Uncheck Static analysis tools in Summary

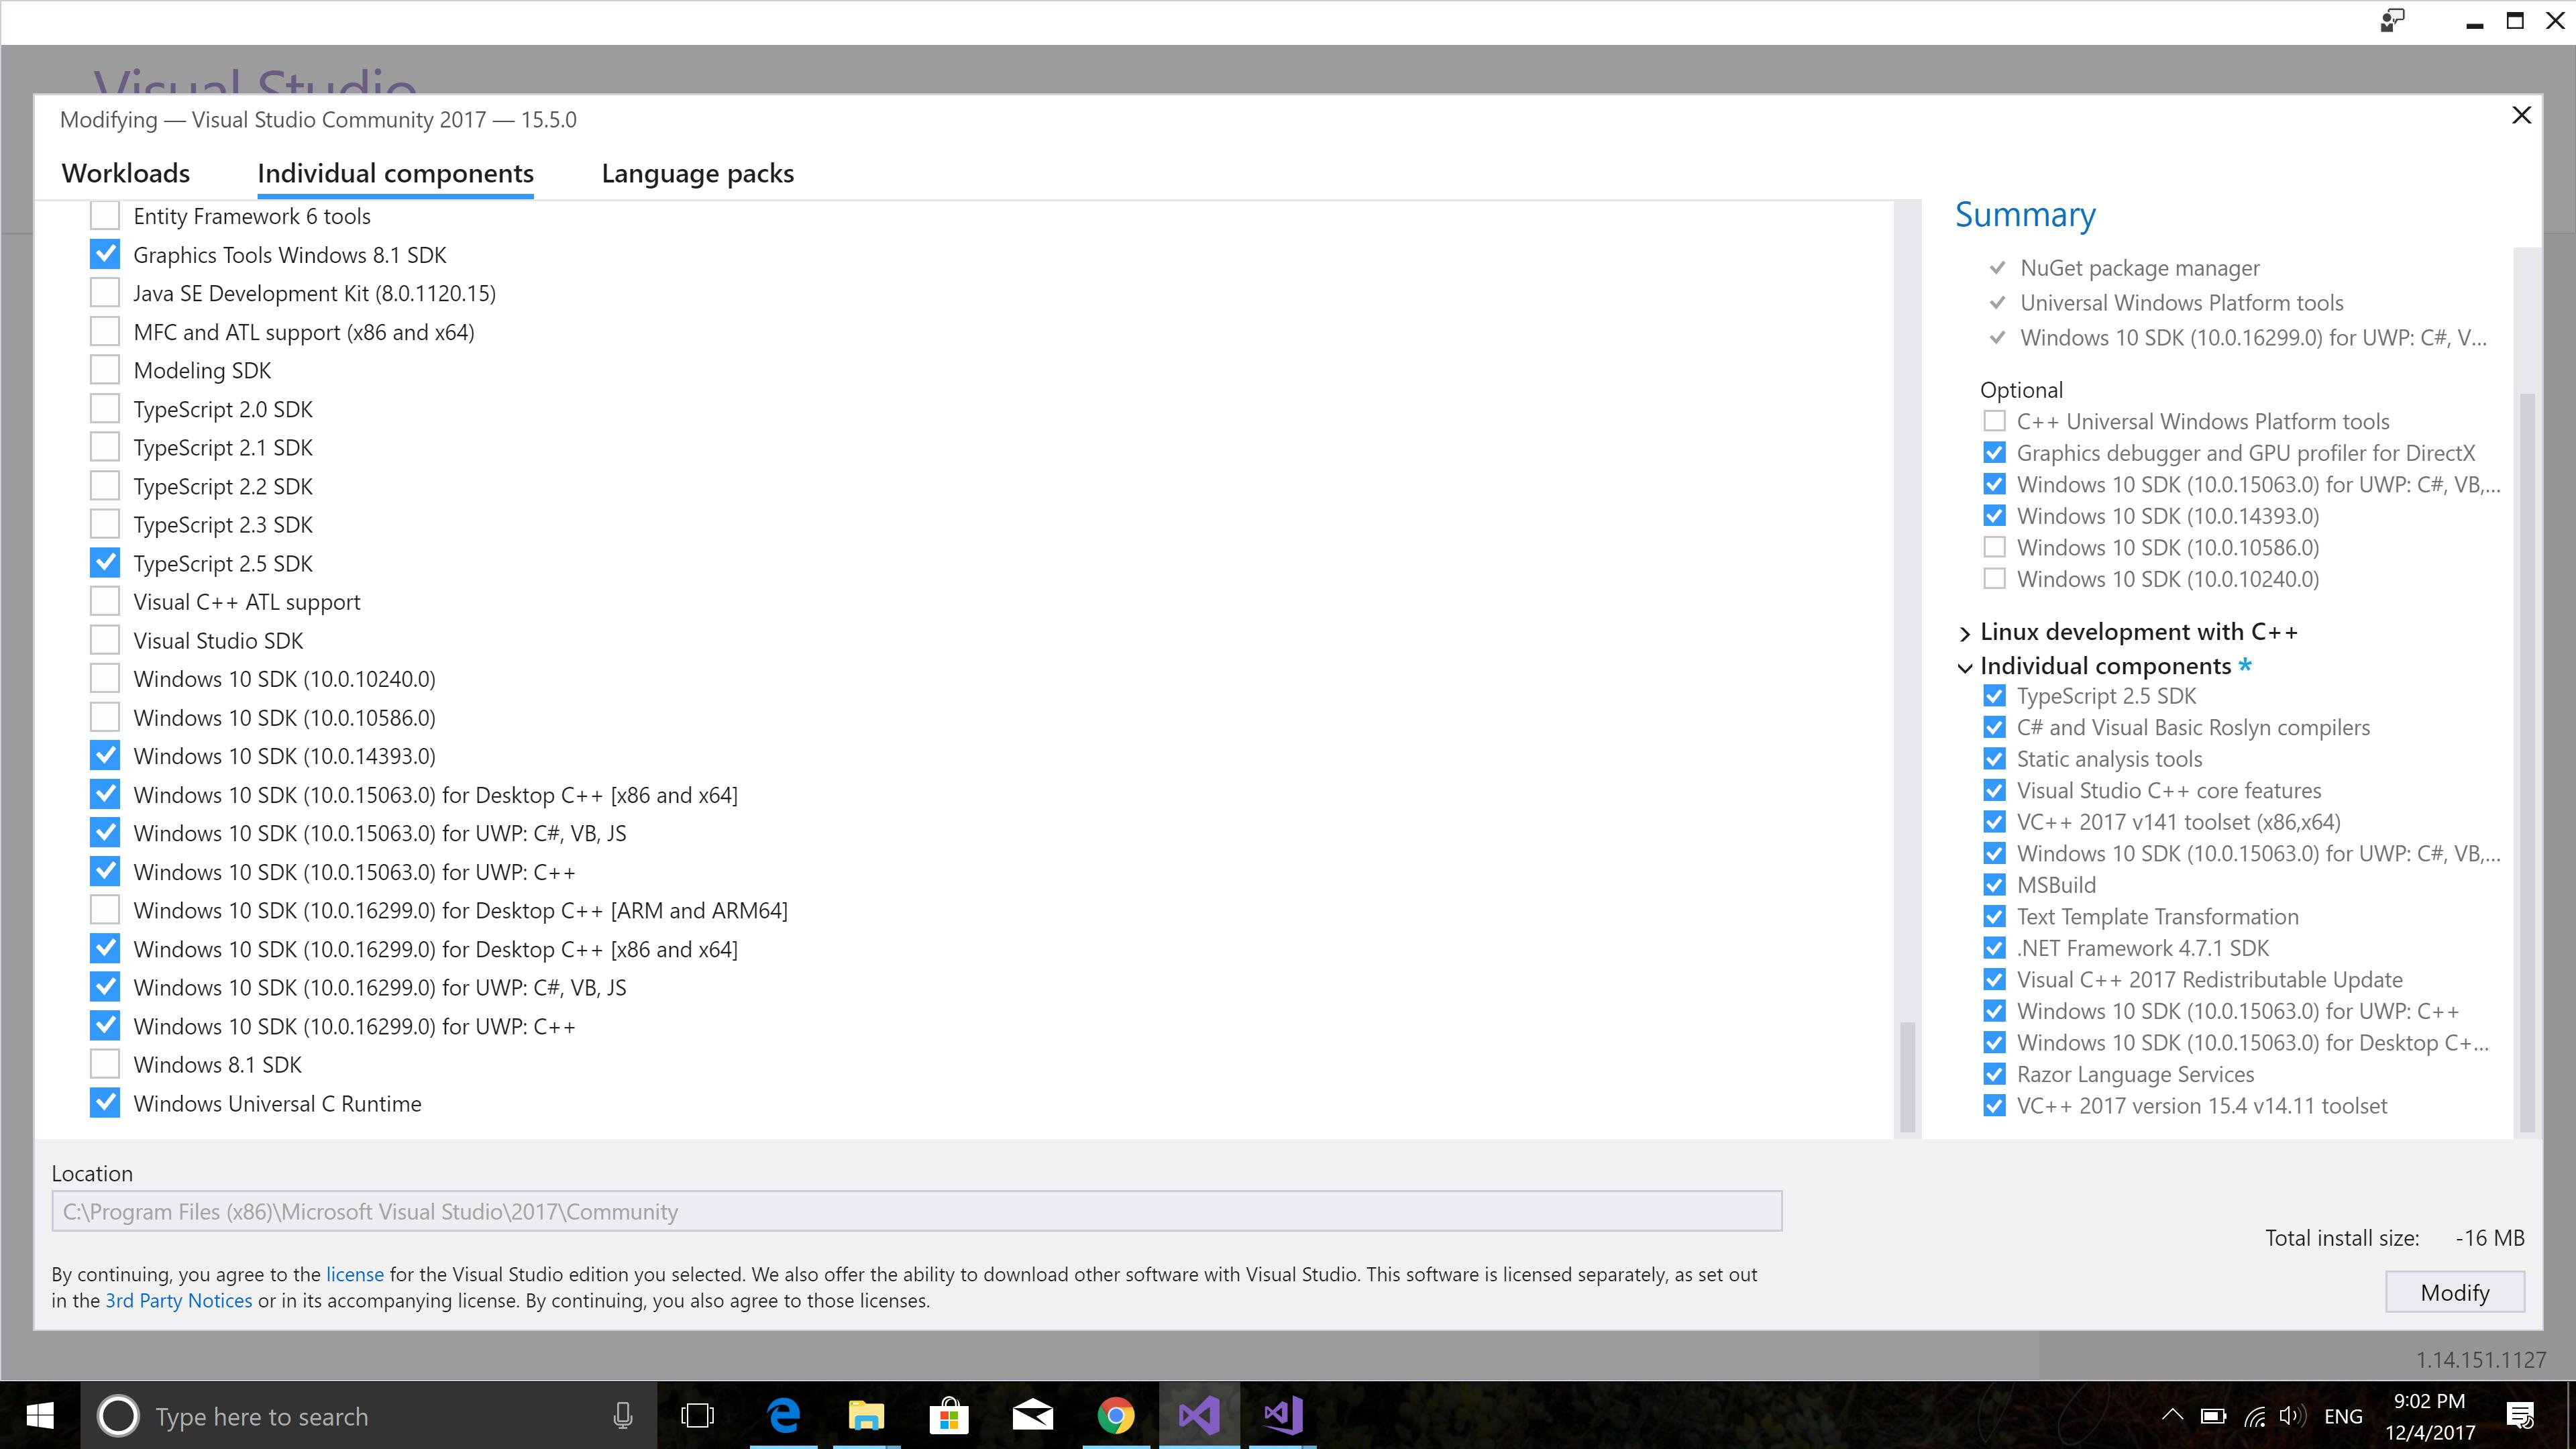coord(1994,759)
